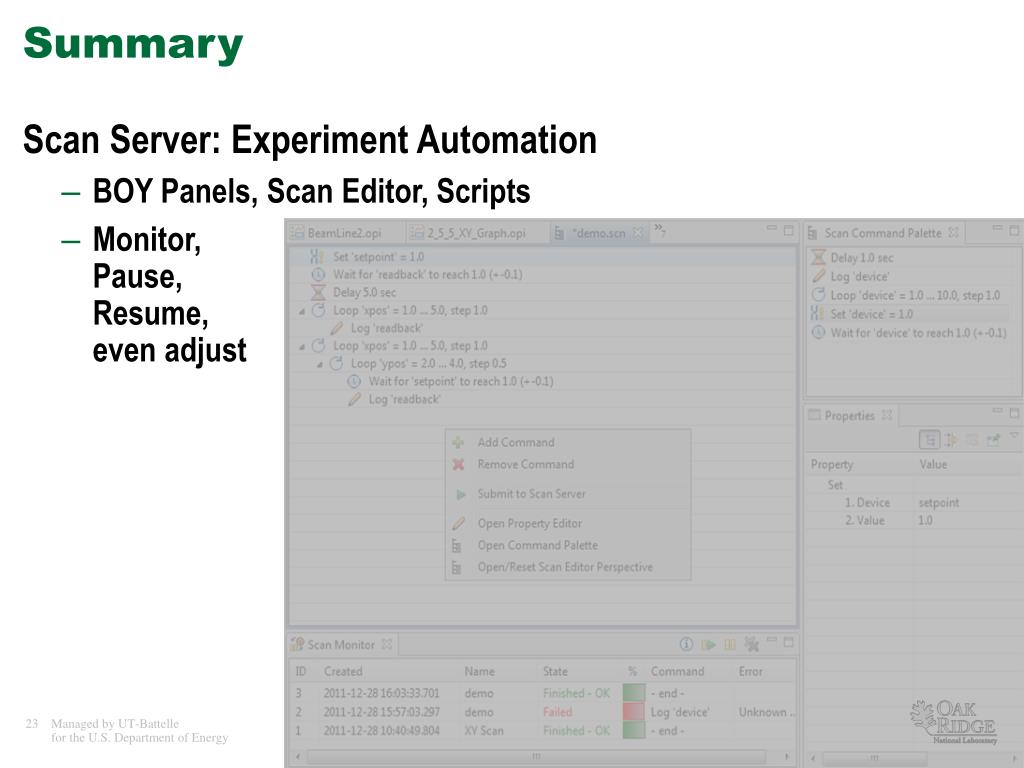Click the loop icon of Loop 'ypos'
This screenshot has width=1024, height=768.
336,363
